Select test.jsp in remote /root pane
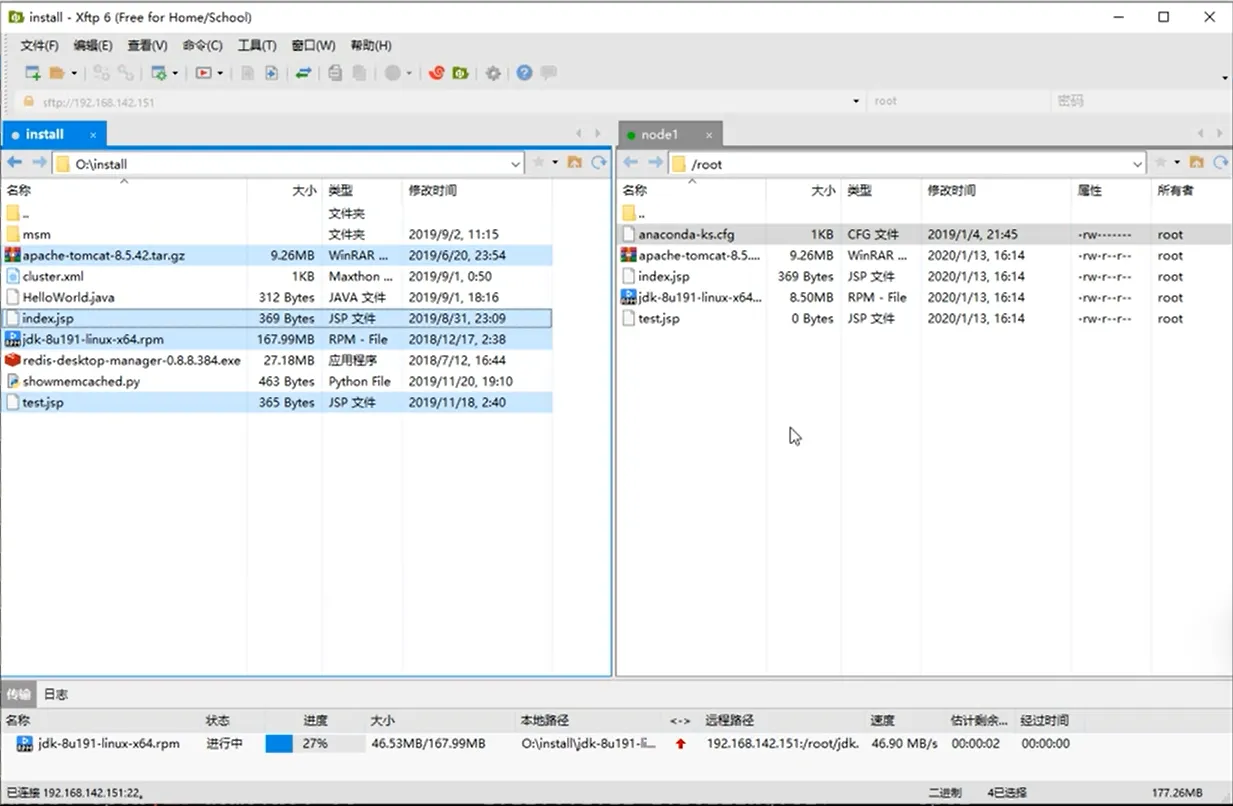 click(924, 318)
